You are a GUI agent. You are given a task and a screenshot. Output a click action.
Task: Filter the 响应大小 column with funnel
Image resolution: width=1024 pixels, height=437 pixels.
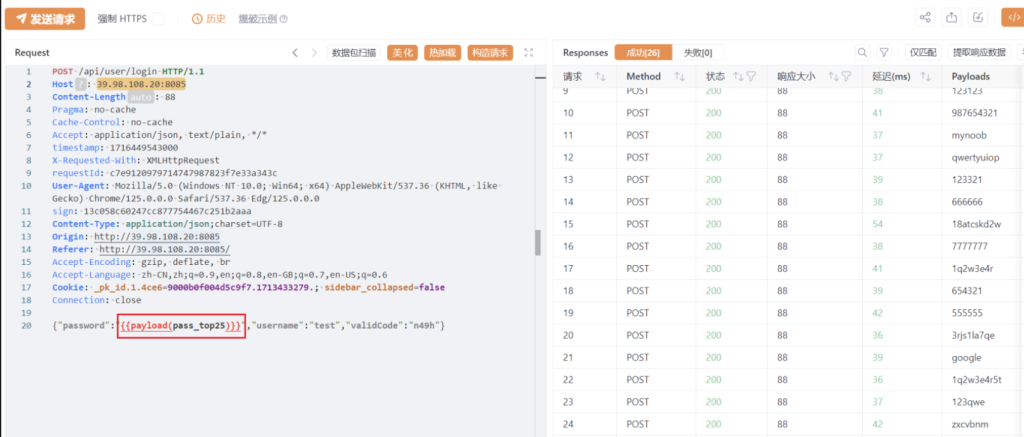point(845,77)
